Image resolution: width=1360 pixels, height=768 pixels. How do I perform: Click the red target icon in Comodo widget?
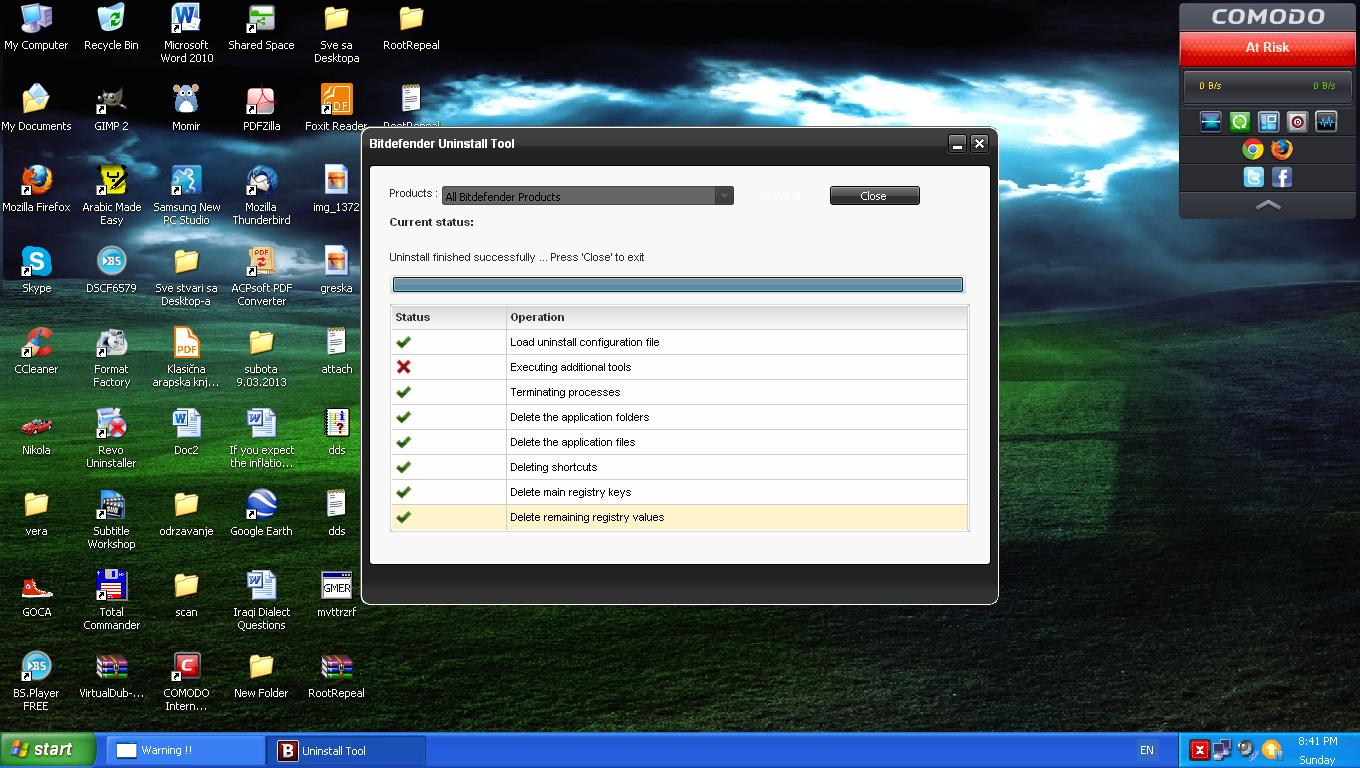click(1297, 122)
